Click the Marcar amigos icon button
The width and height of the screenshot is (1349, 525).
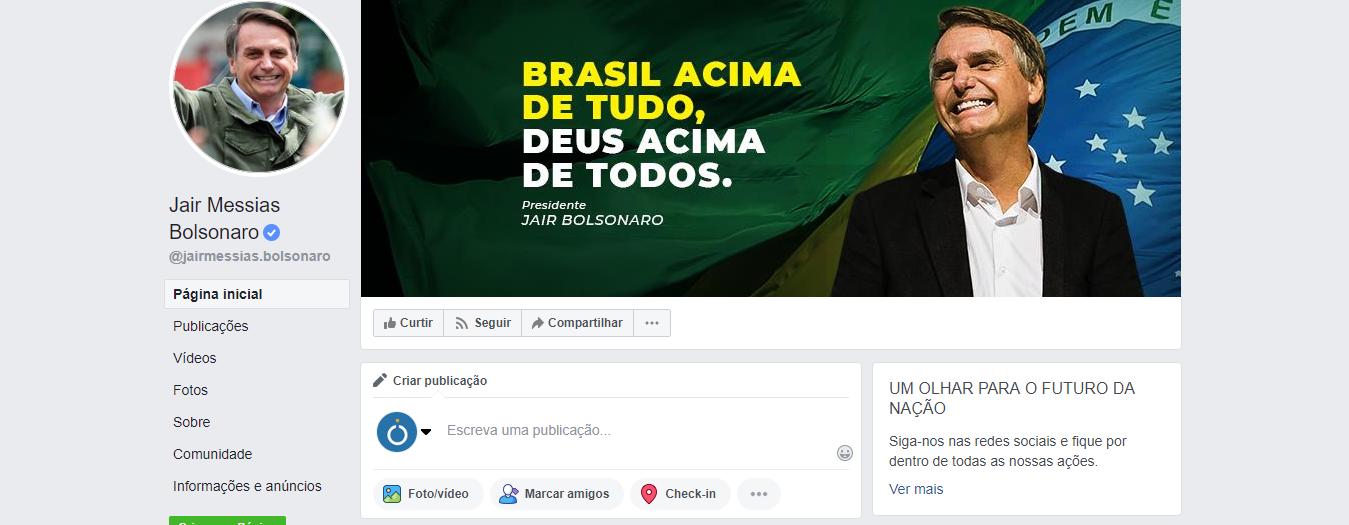(x=556, y=494)
